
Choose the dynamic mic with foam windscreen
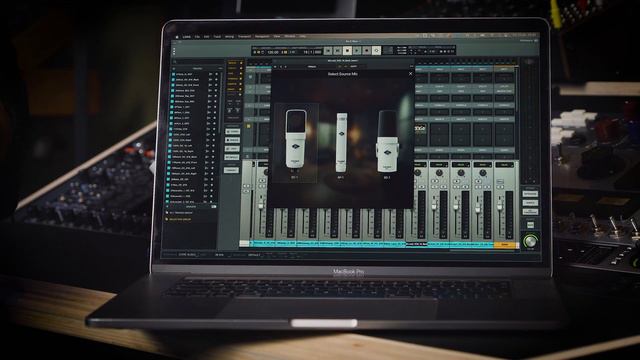(387, 141)
